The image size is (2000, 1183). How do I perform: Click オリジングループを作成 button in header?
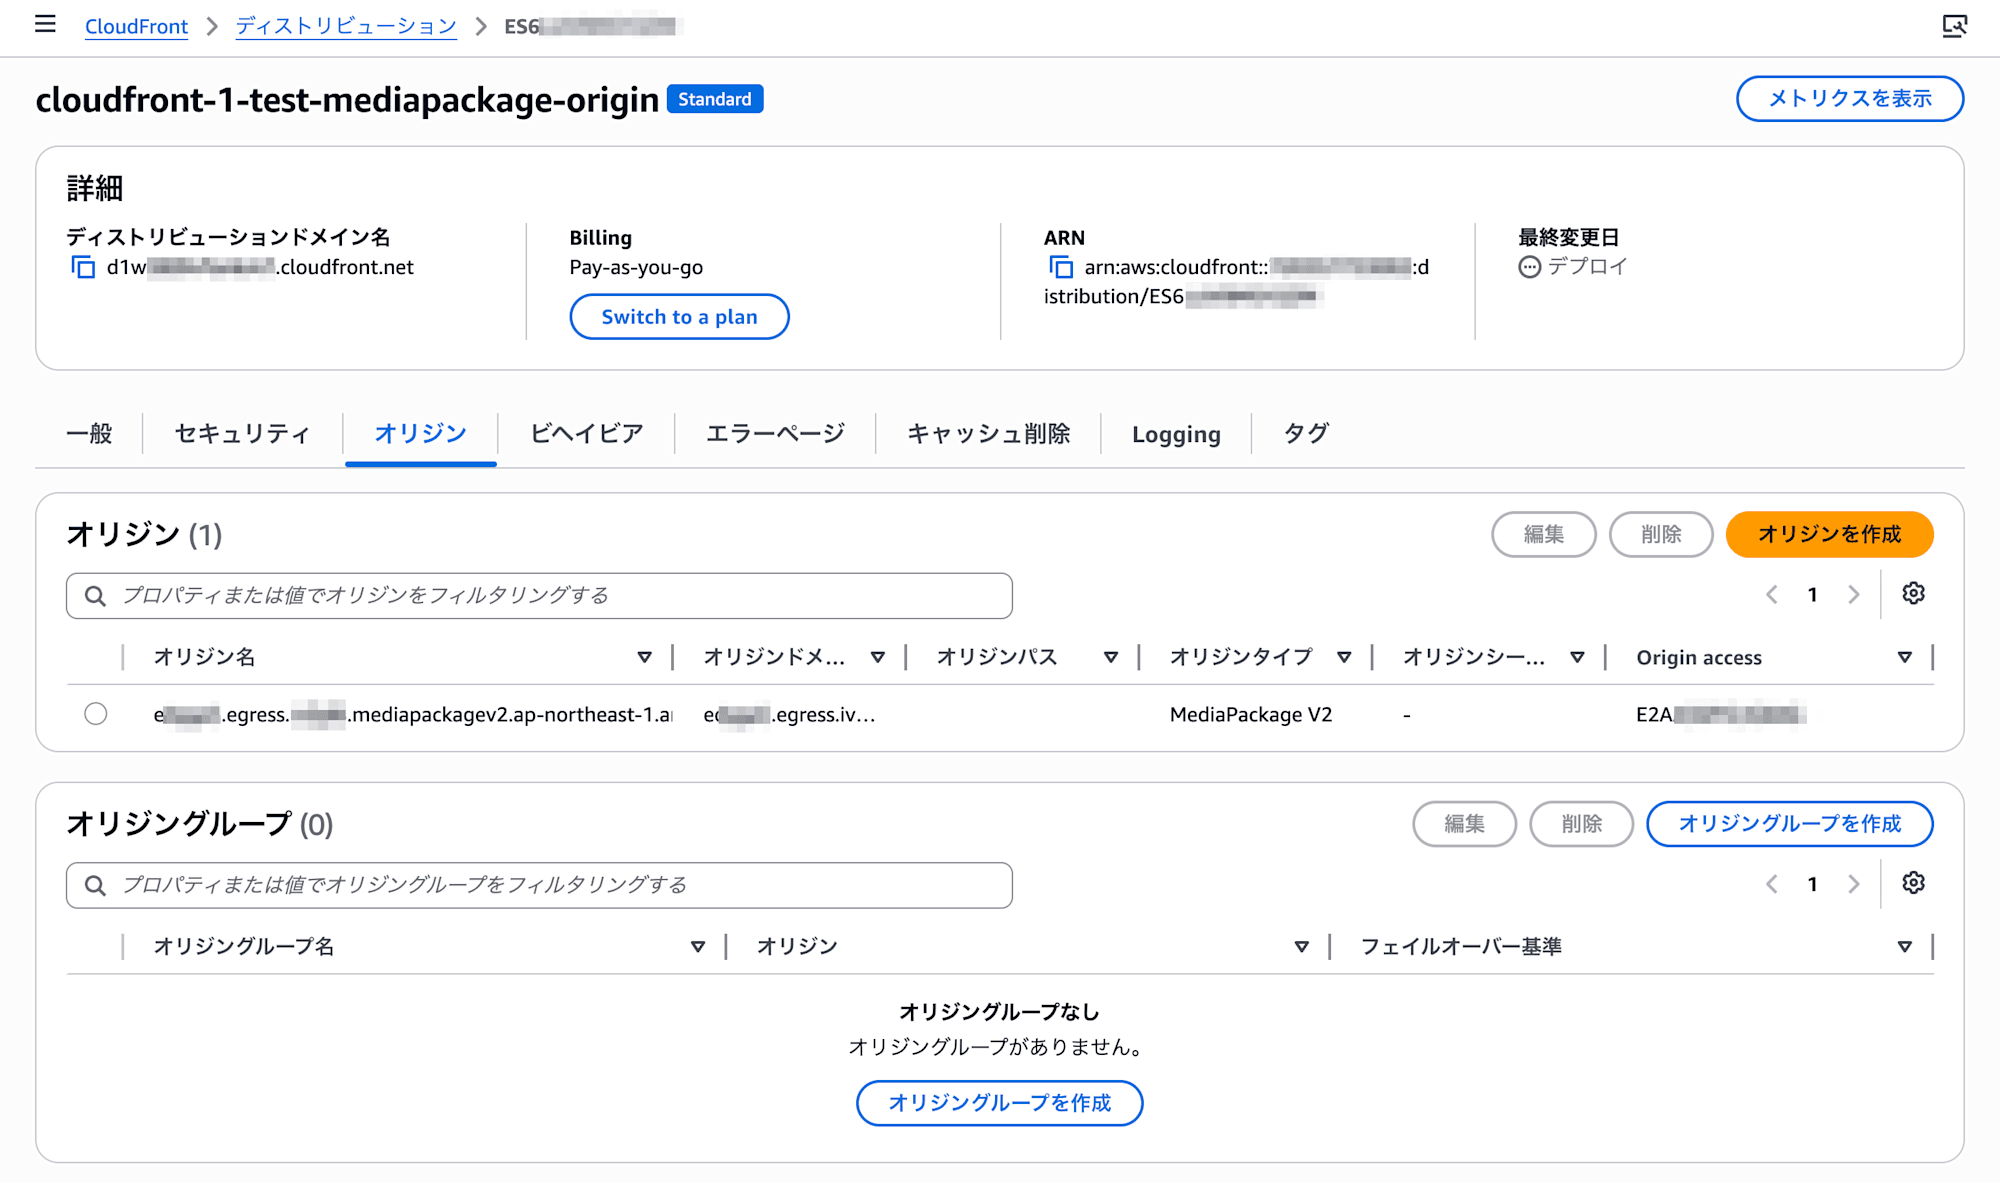1789,824
